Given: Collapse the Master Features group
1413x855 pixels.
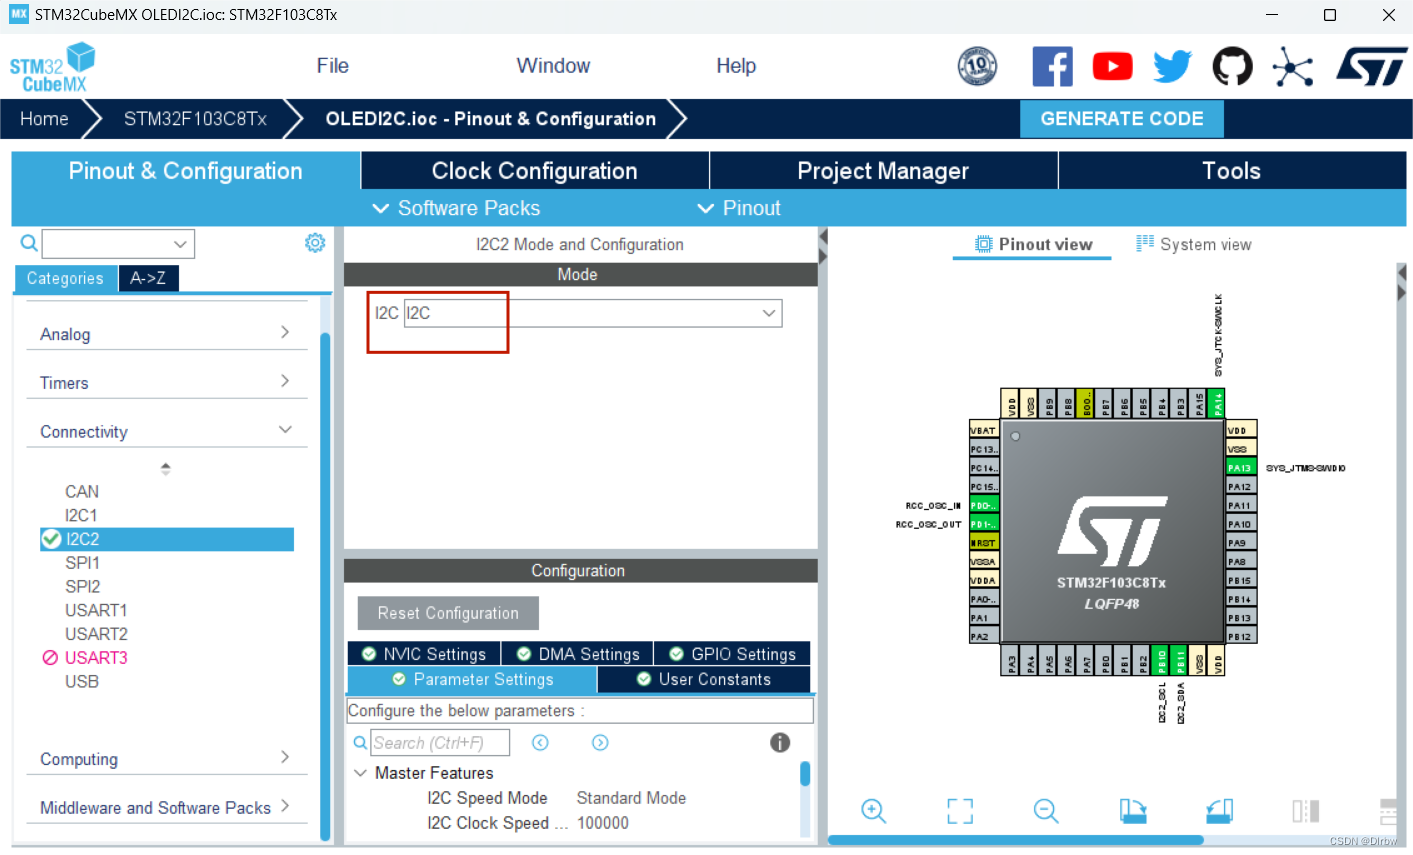Looking at the screenshot, I should pos(361,773).
